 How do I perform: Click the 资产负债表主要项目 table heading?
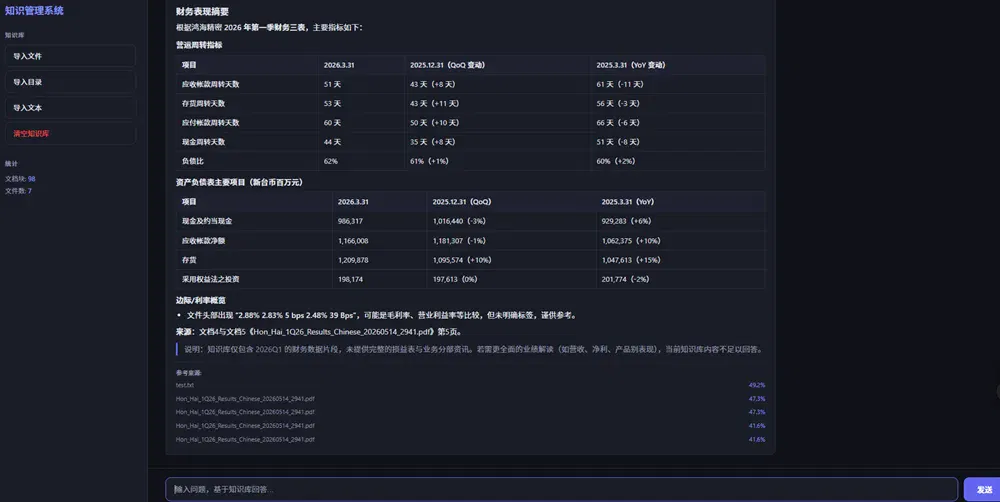pos(239,182)
